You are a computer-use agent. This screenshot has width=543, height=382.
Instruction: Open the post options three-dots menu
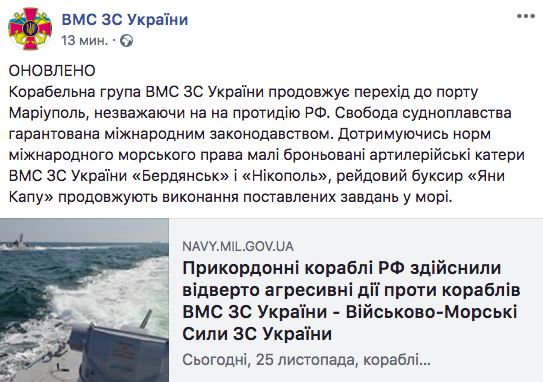click(x=526, y=16)
